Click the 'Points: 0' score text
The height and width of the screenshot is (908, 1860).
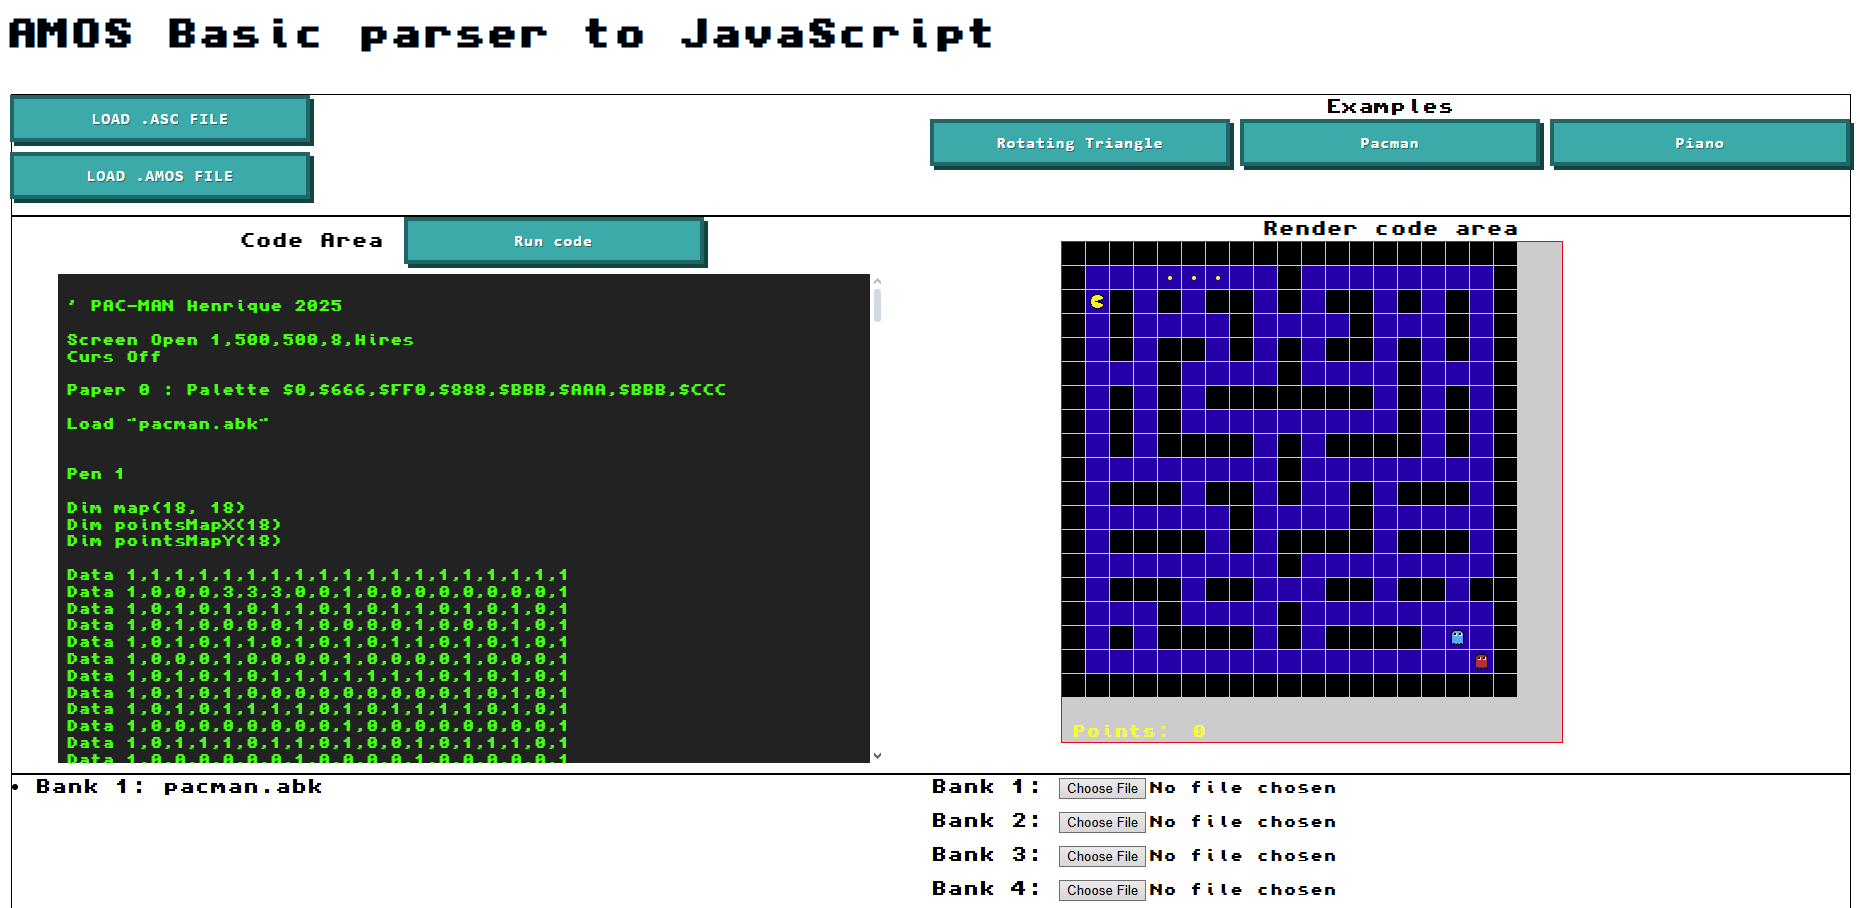click(1139, 731)
